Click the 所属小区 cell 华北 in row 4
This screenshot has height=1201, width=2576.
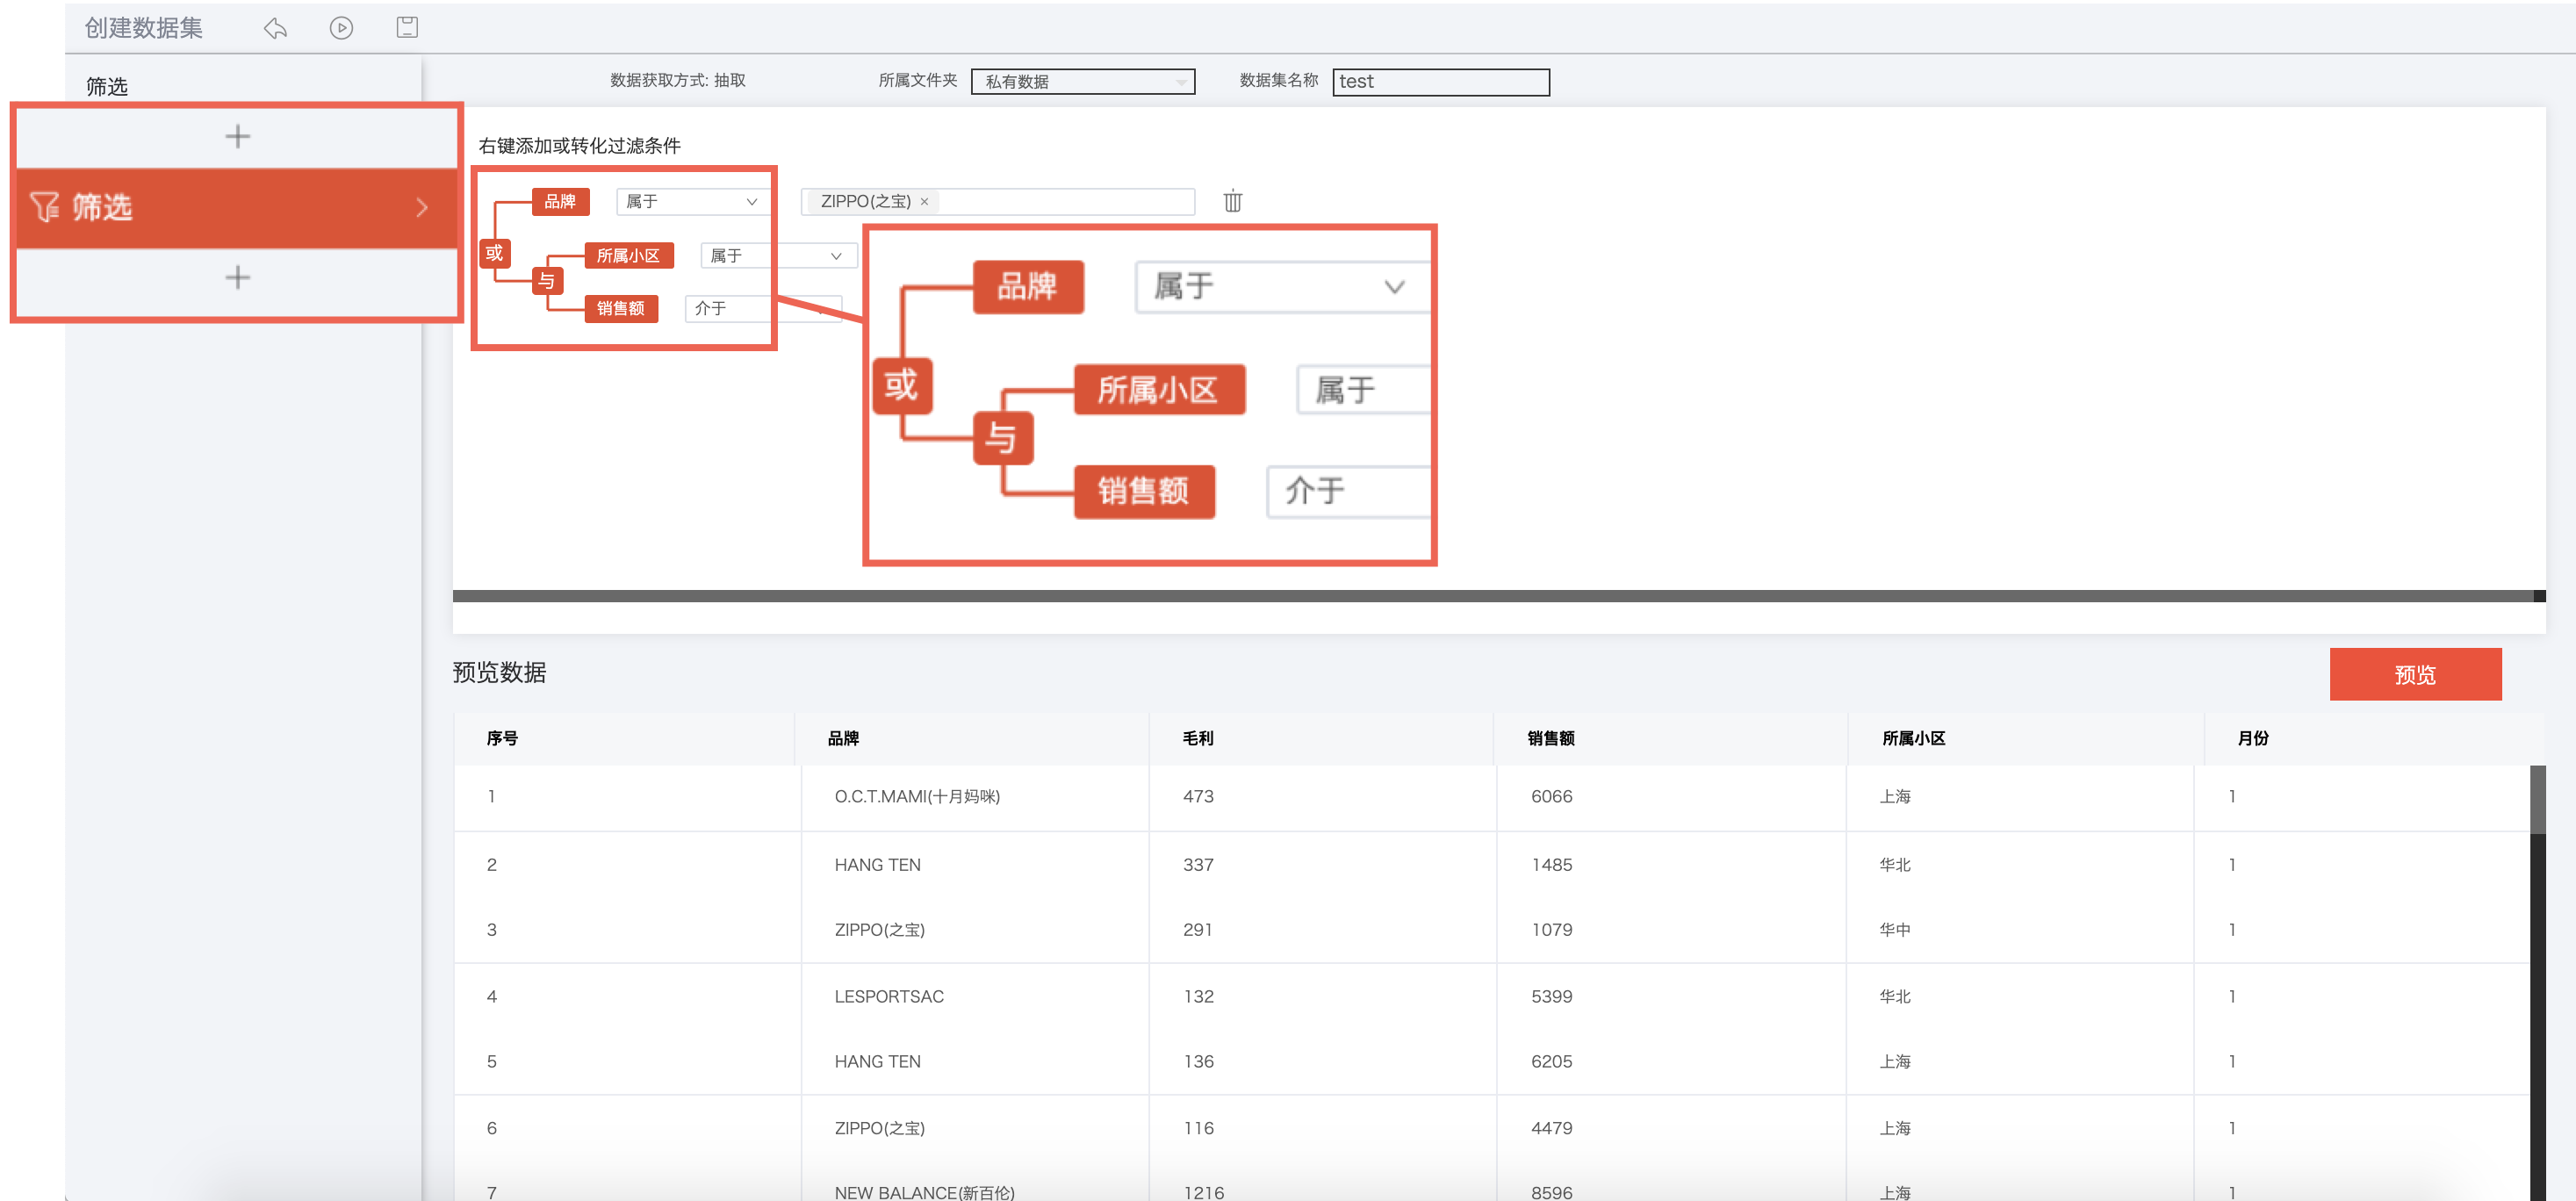[x=1894, y=997]
